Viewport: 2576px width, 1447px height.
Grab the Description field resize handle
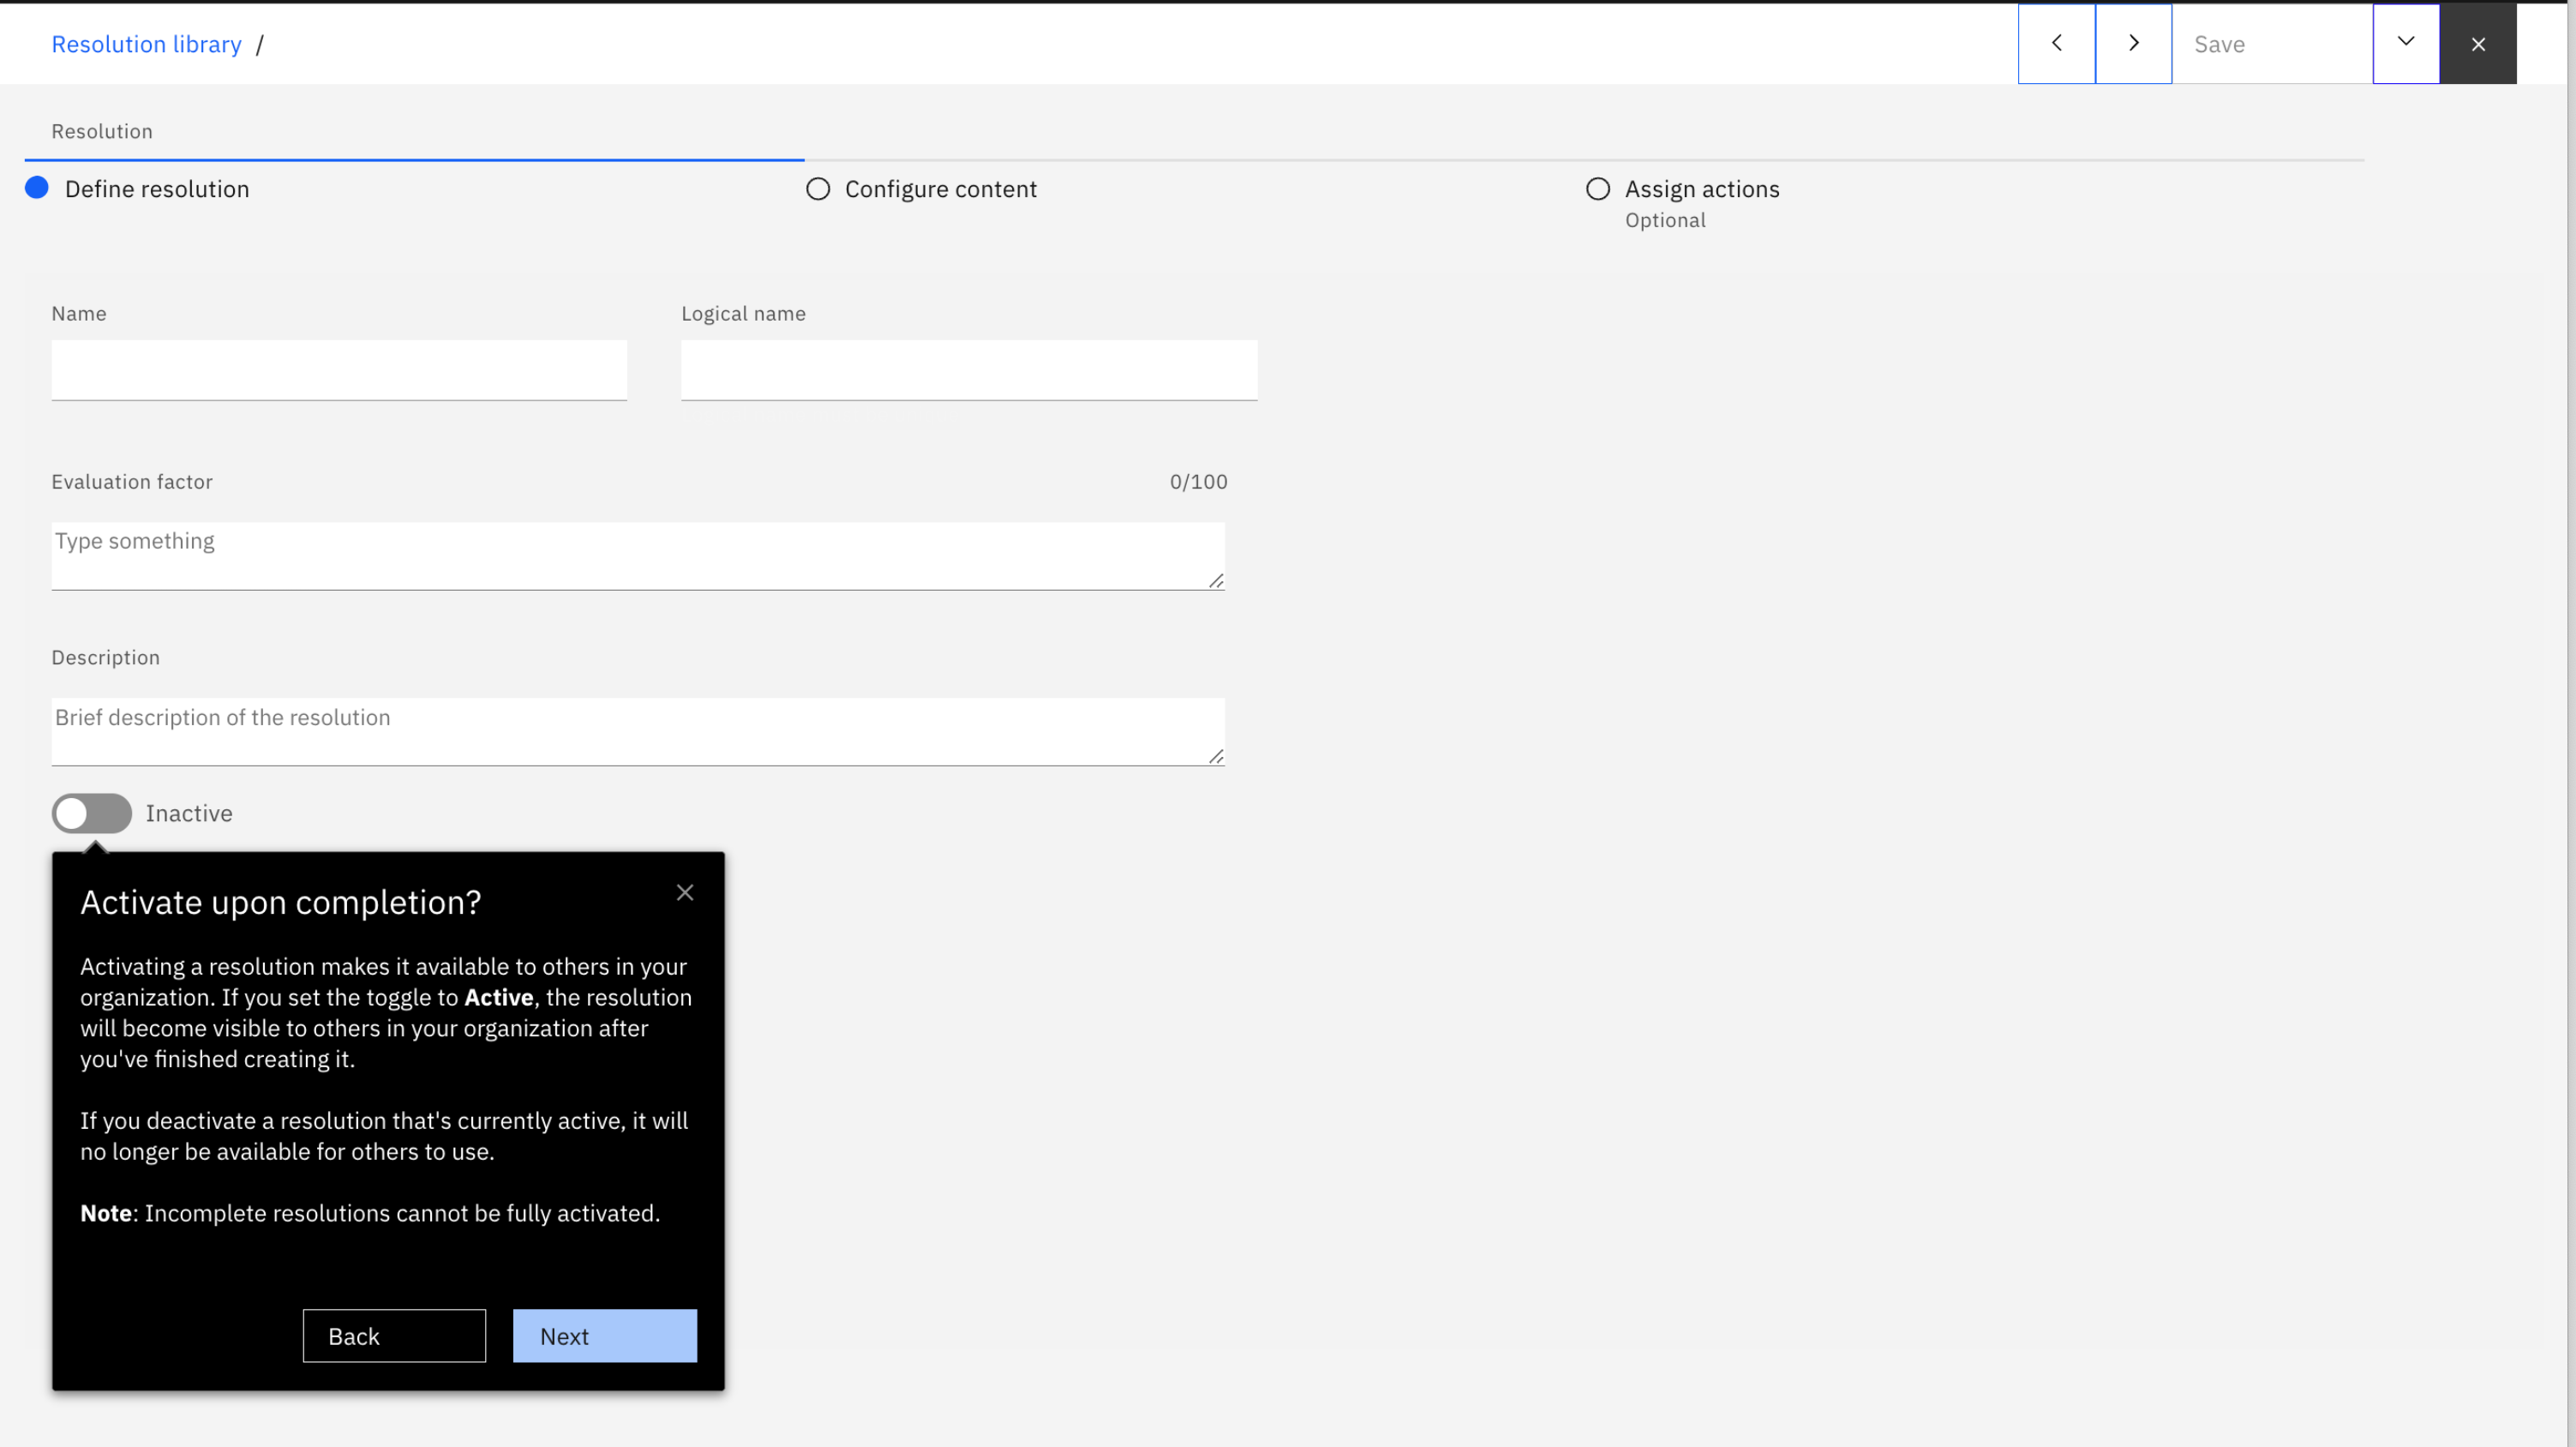coord(1215,757)
